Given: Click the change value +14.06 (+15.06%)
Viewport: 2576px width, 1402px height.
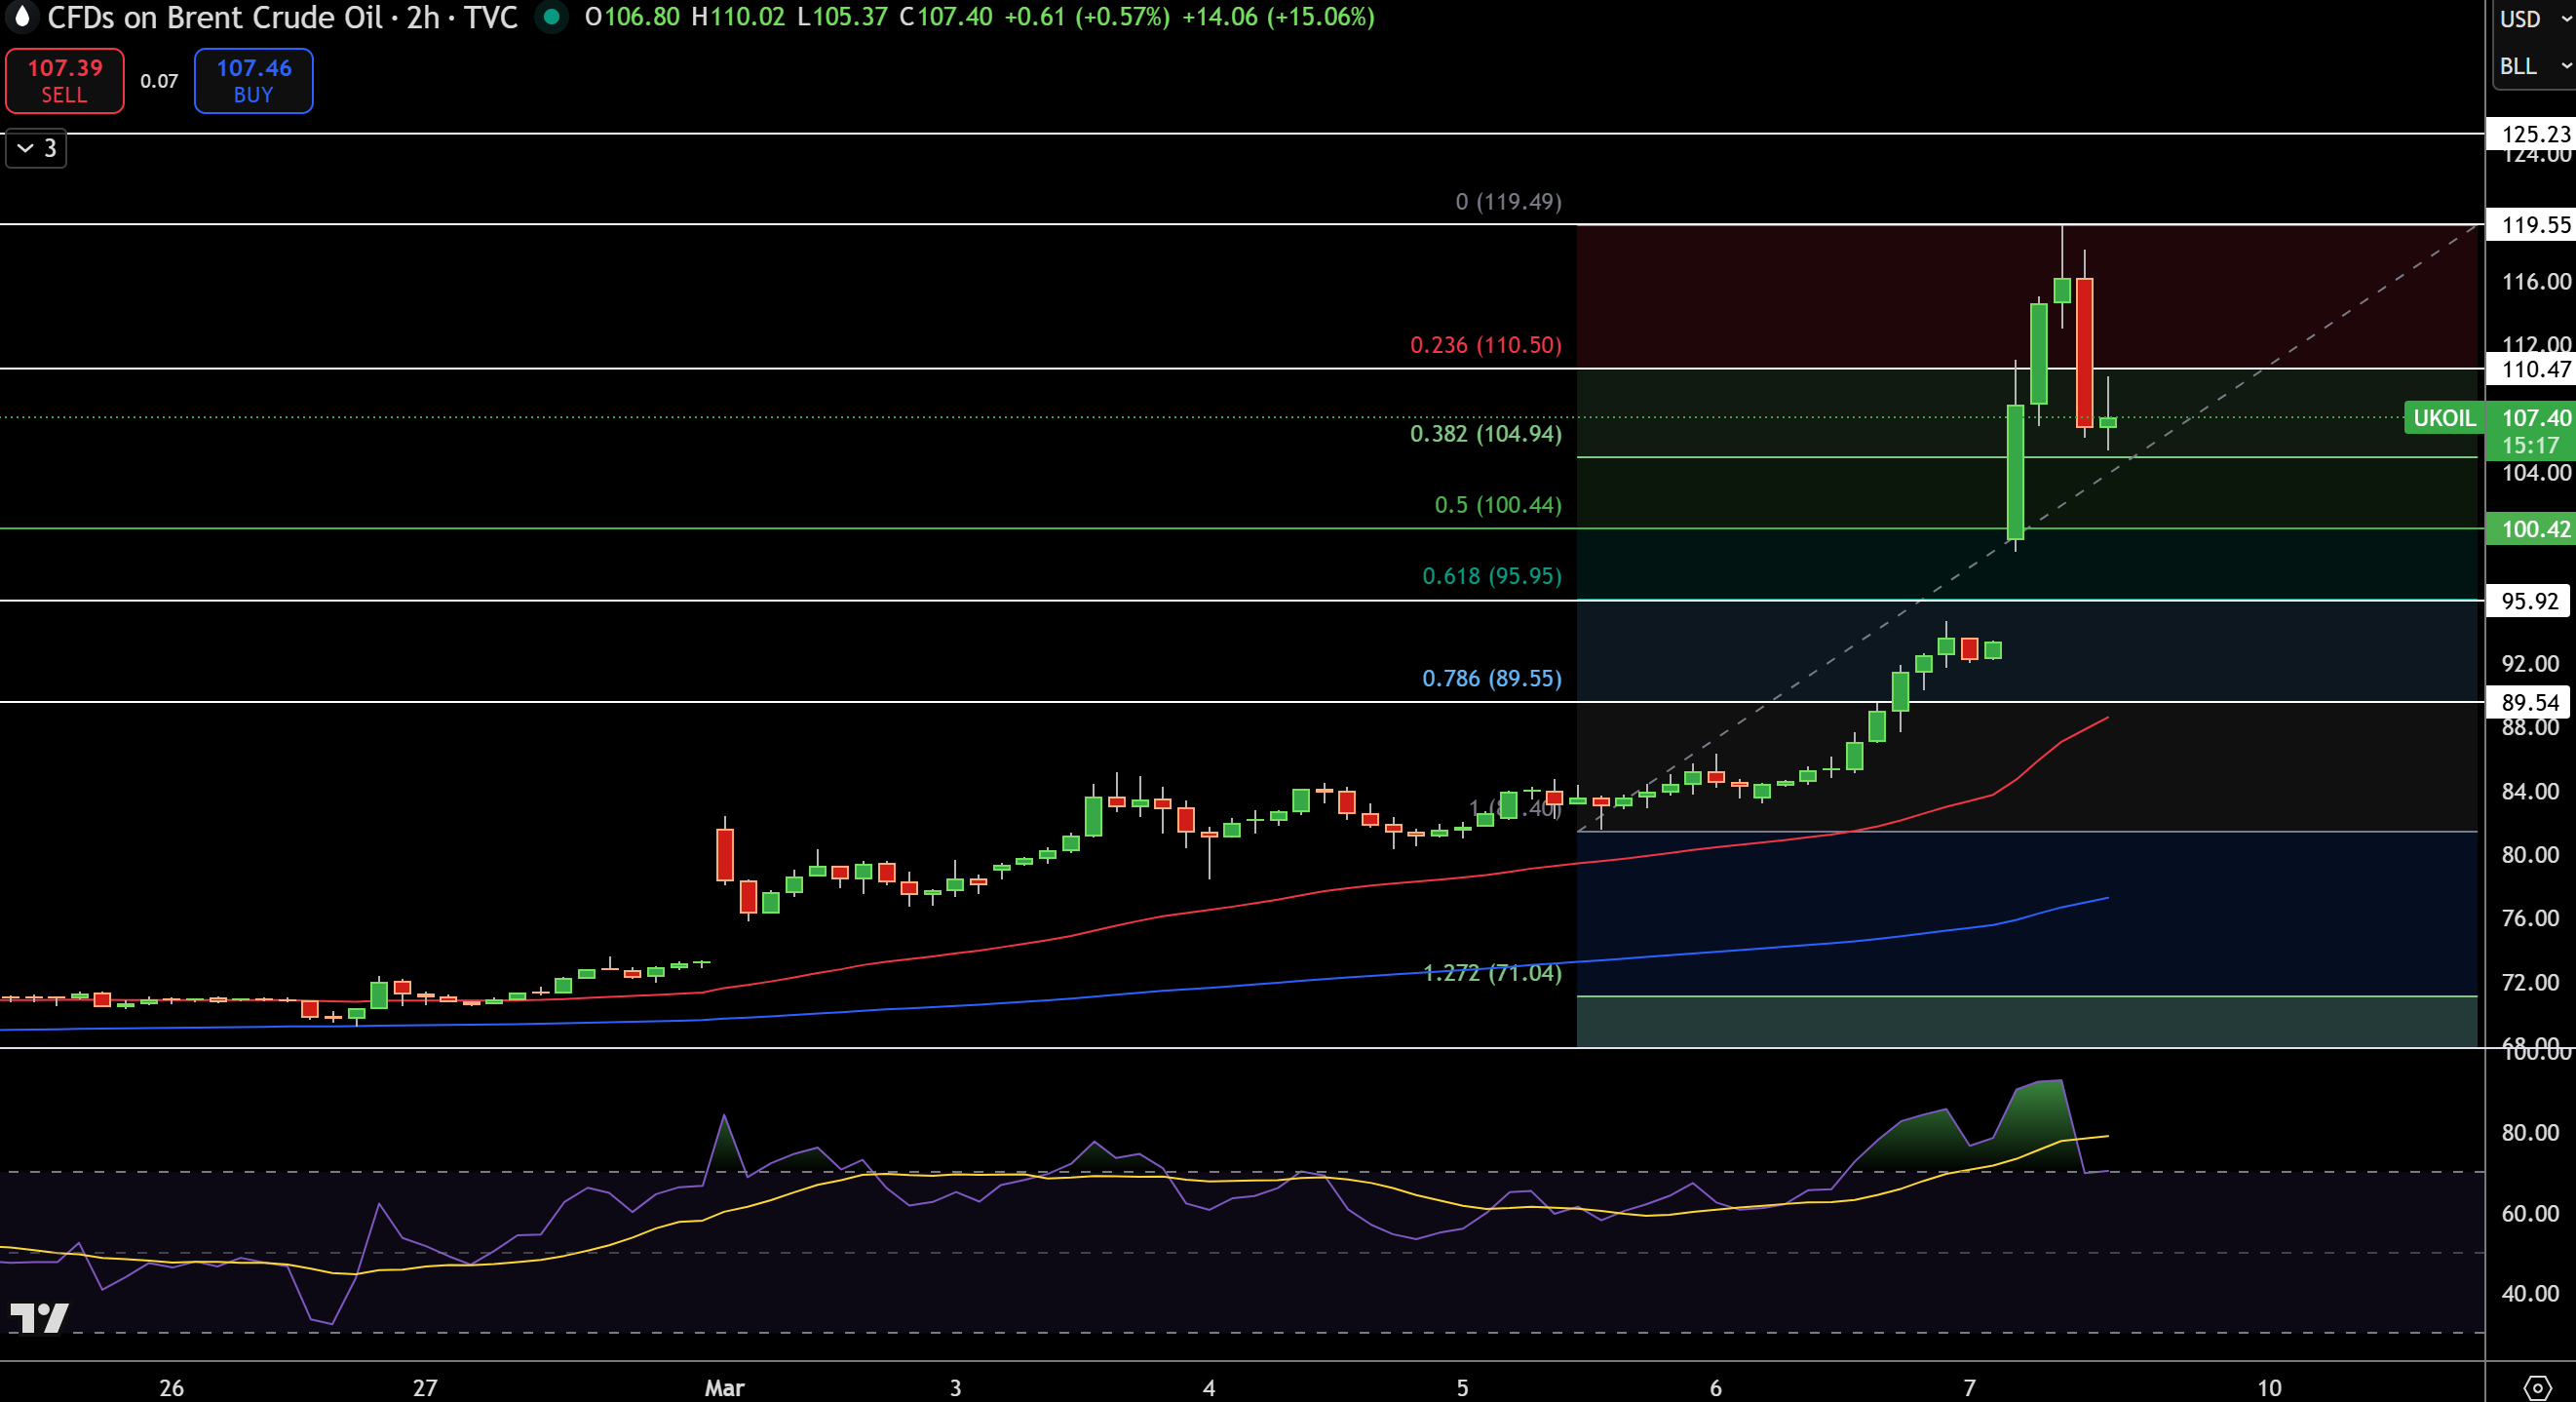Looking at the screenshot, I should (1278, 17).
